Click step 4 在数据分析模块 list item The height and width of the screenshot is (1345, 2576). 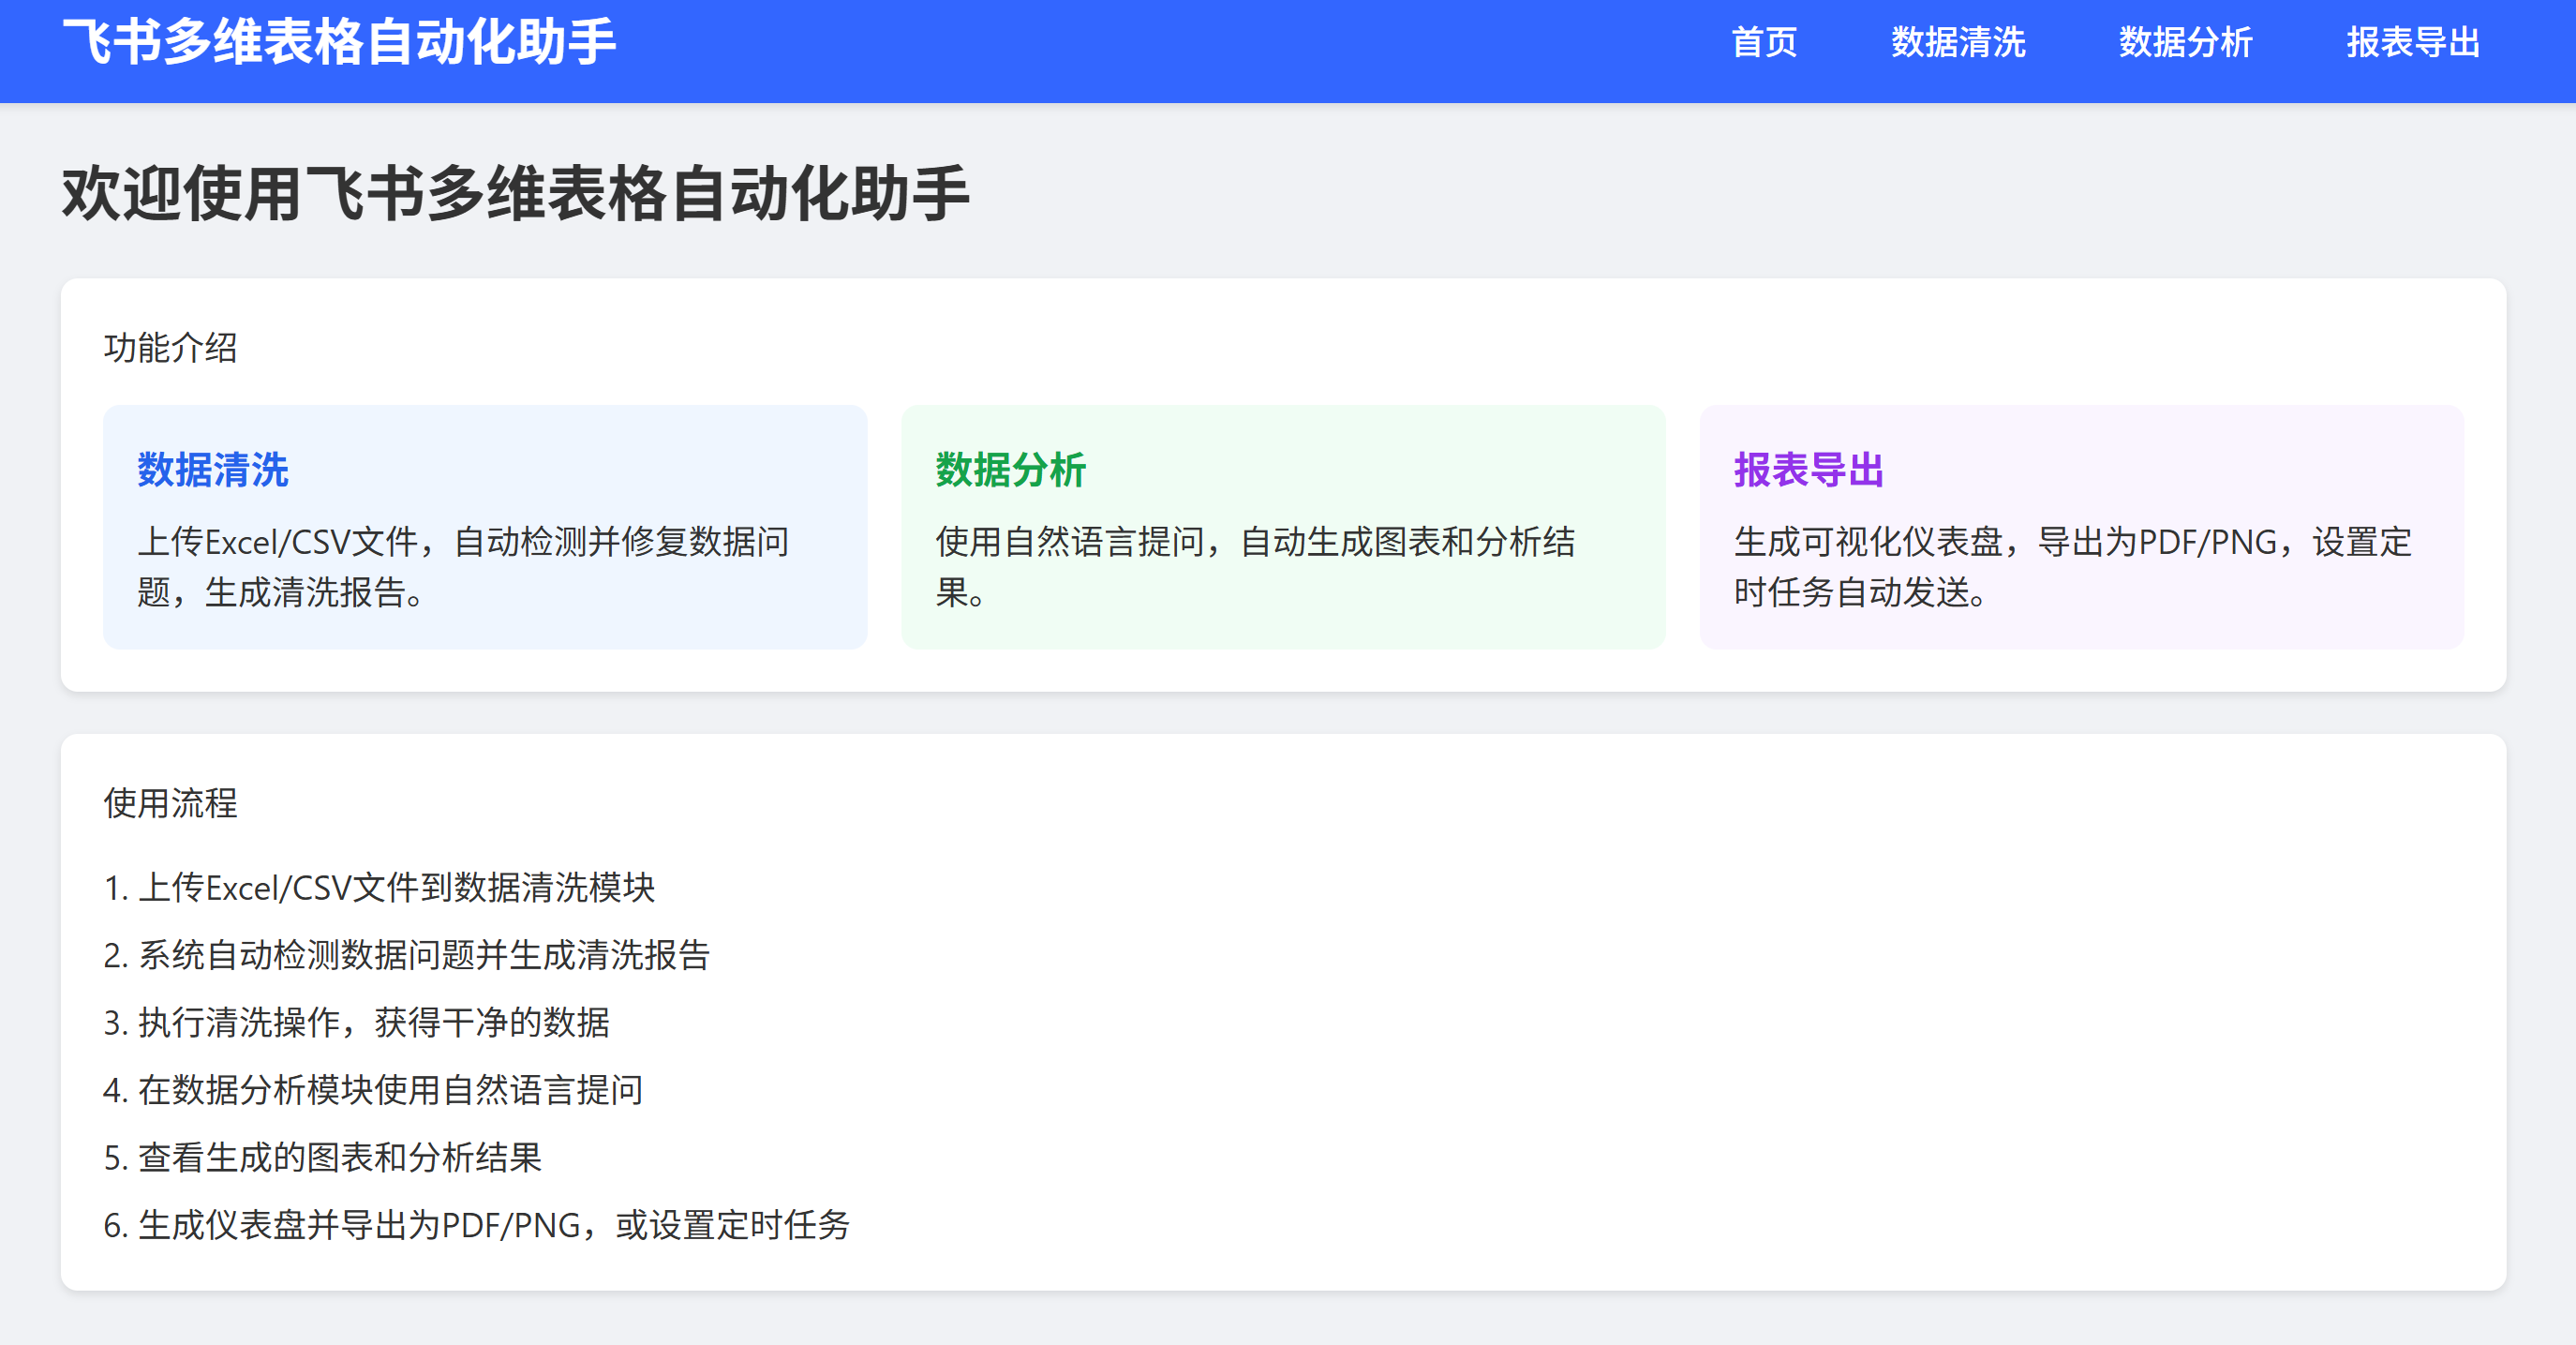(x=373, y=1090)
